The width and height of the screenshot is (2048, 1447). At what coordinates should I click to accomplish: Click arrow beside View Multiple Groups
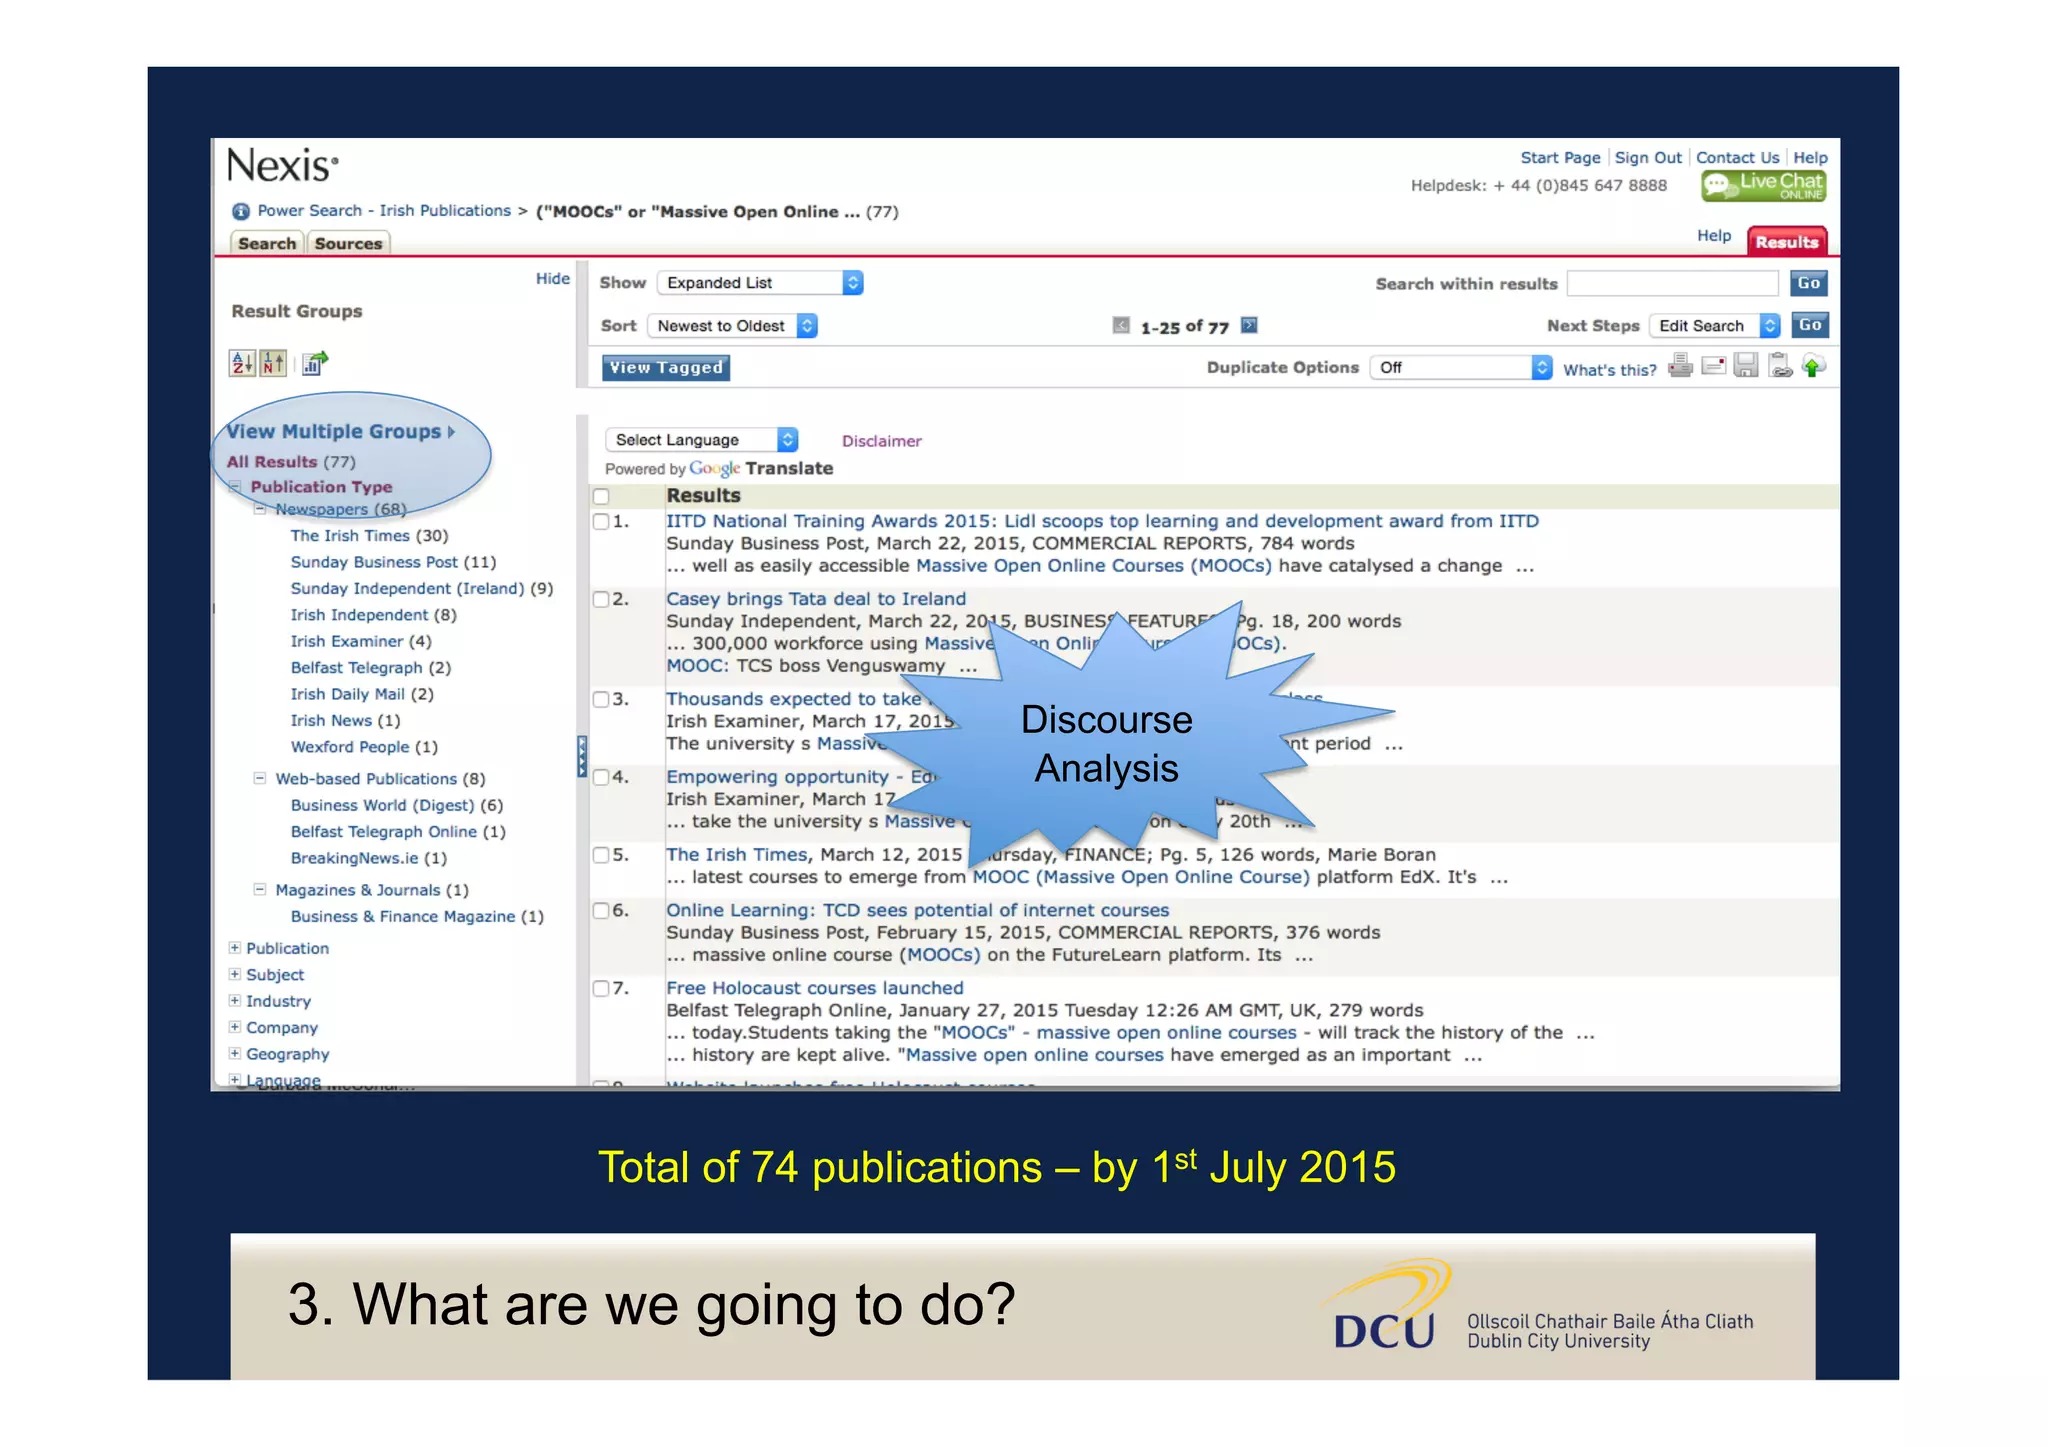452,432
